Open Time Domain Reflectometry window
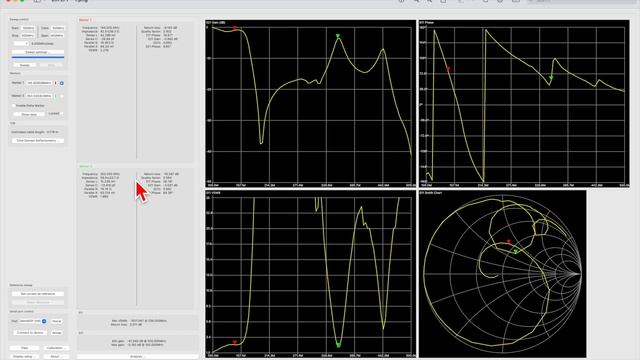The width and height of the screenshot is (640, 360). click(x=38, y=140)
